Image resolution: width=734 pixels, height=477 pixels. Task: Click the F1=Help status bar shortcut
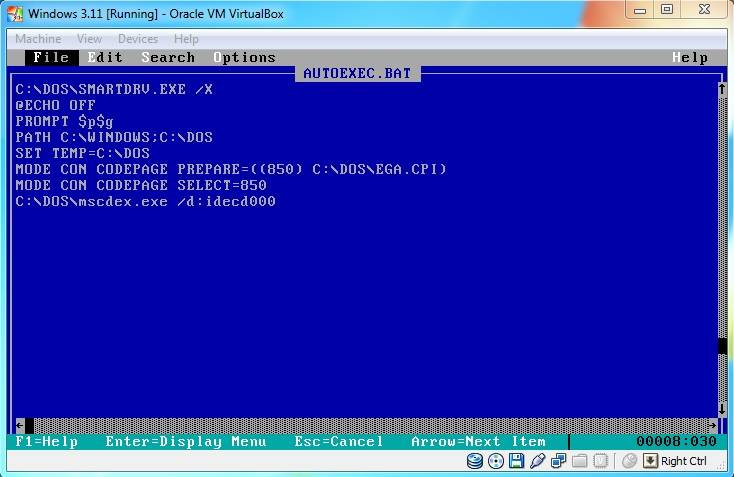(x=47, y=441)
